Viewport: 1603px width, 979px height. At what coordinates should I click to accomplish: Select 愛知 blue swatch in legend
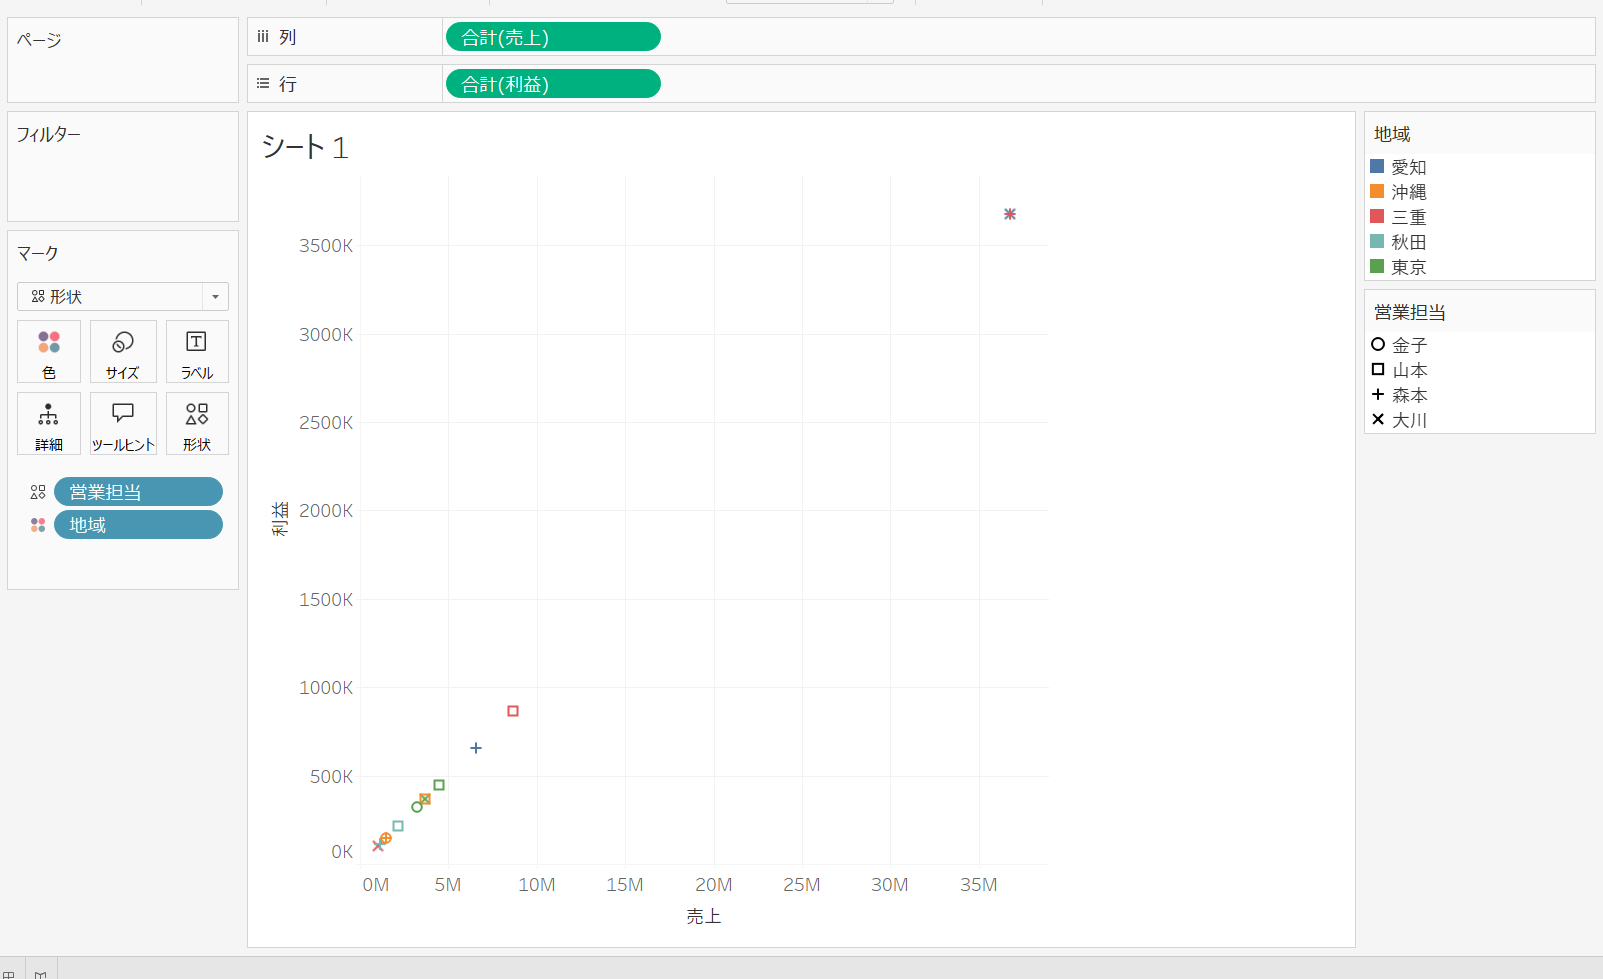click(x=1377, y=167)
